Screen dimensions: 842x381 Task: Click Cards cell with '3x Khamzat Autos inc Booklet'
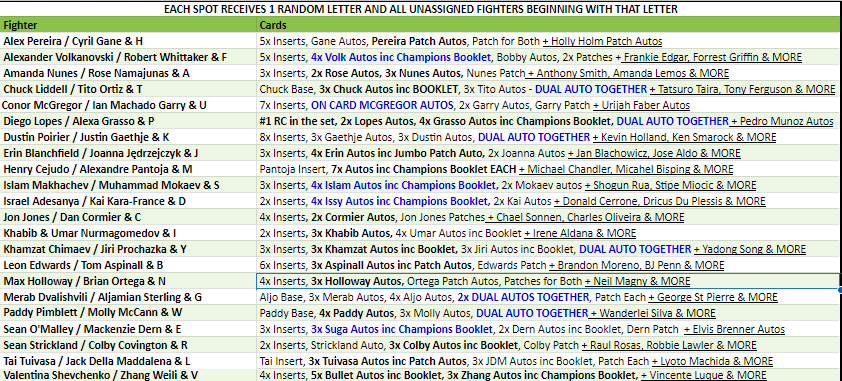(x=549, y=249)
